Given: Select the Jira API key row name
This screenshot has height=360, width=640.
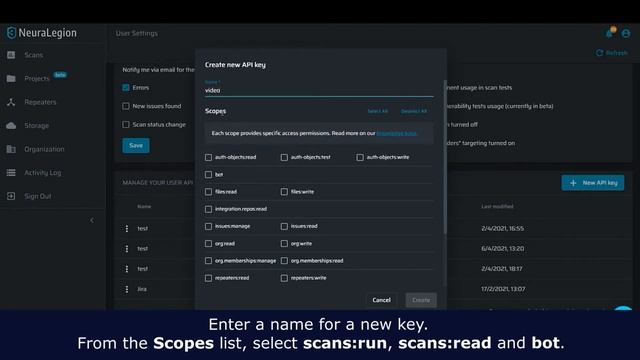Looking at the screenshot, I should pos(142,289).
